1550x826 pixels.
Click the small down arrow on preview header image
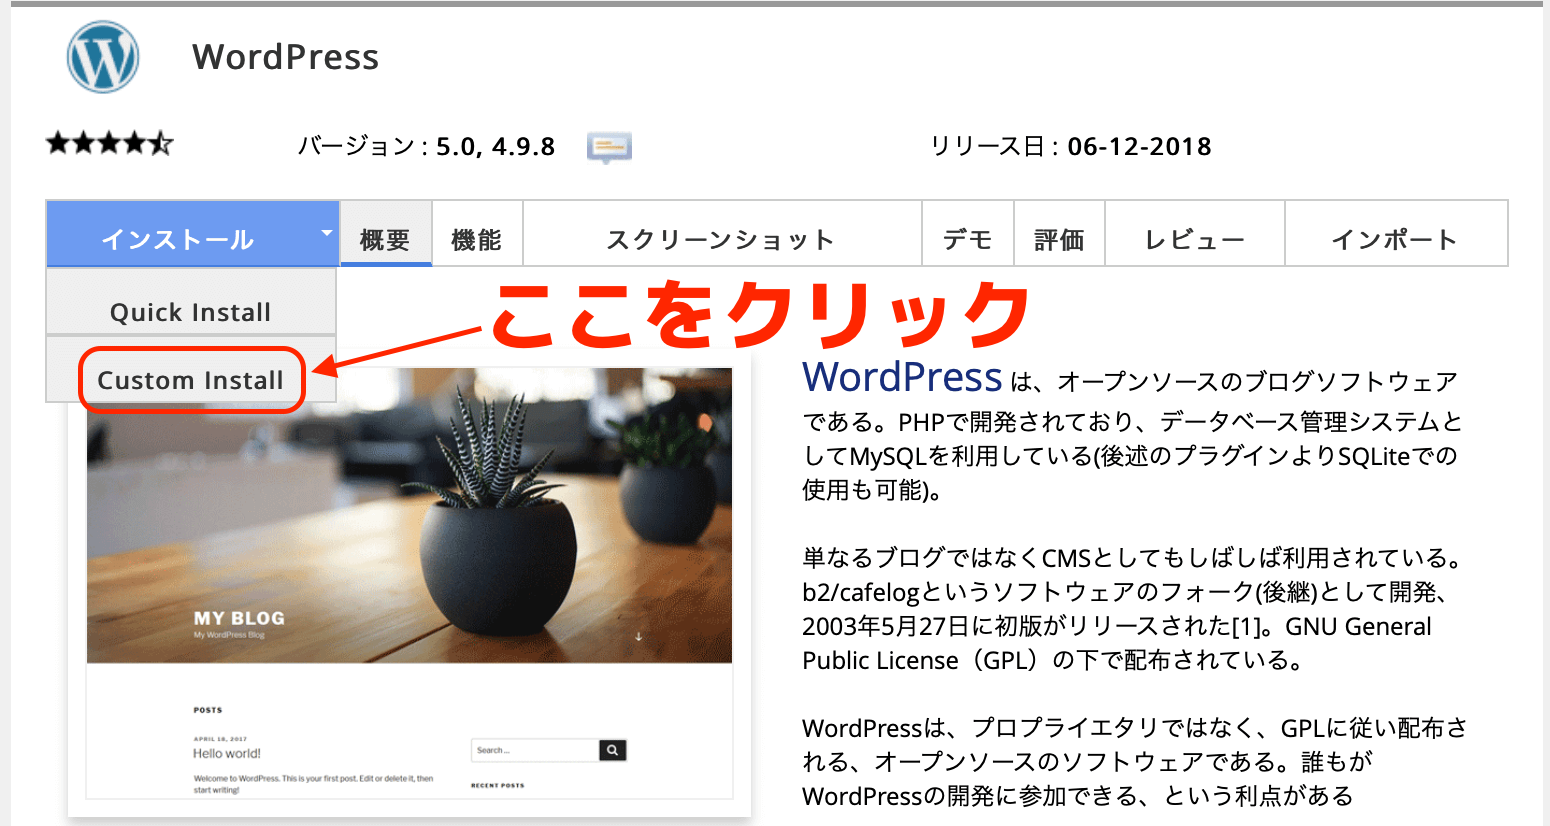click(x=638, y=636)
